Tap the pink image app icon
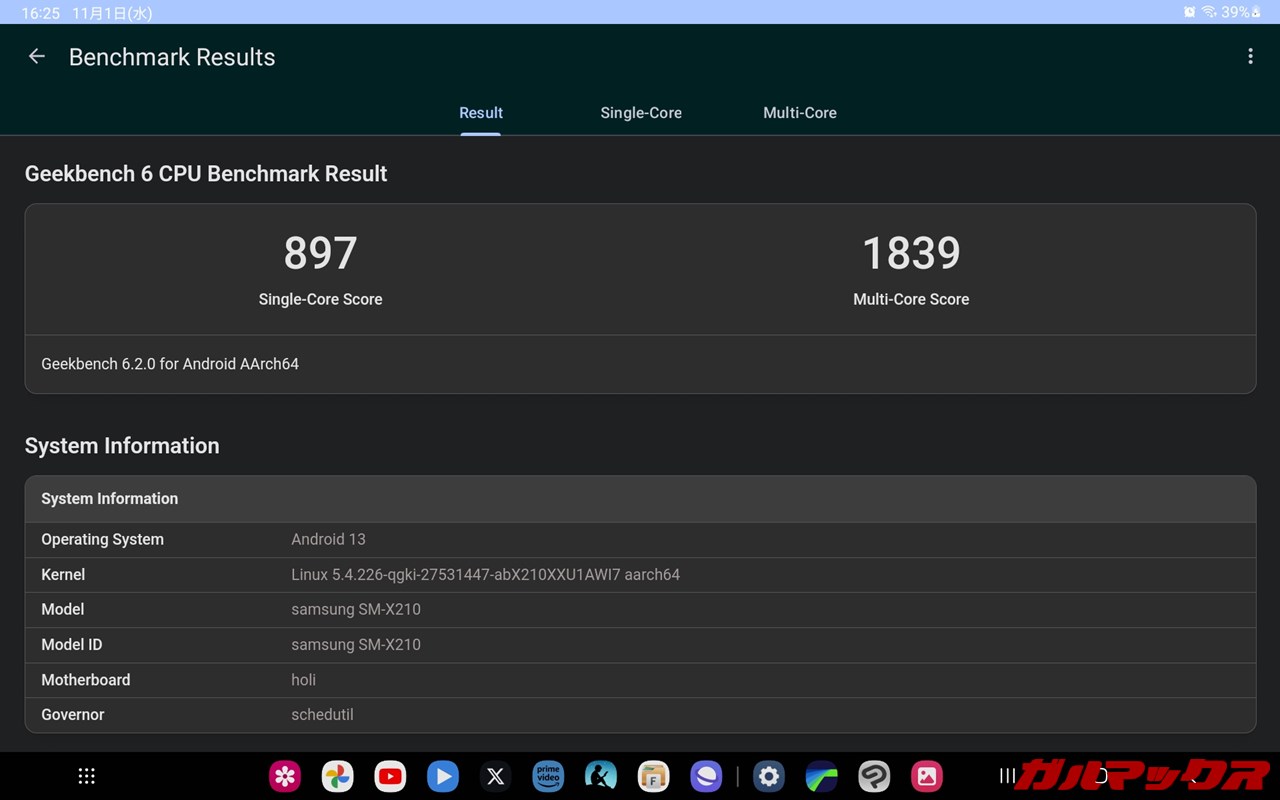The height and width of the screenshot is (800, 1280). point(927,776)
